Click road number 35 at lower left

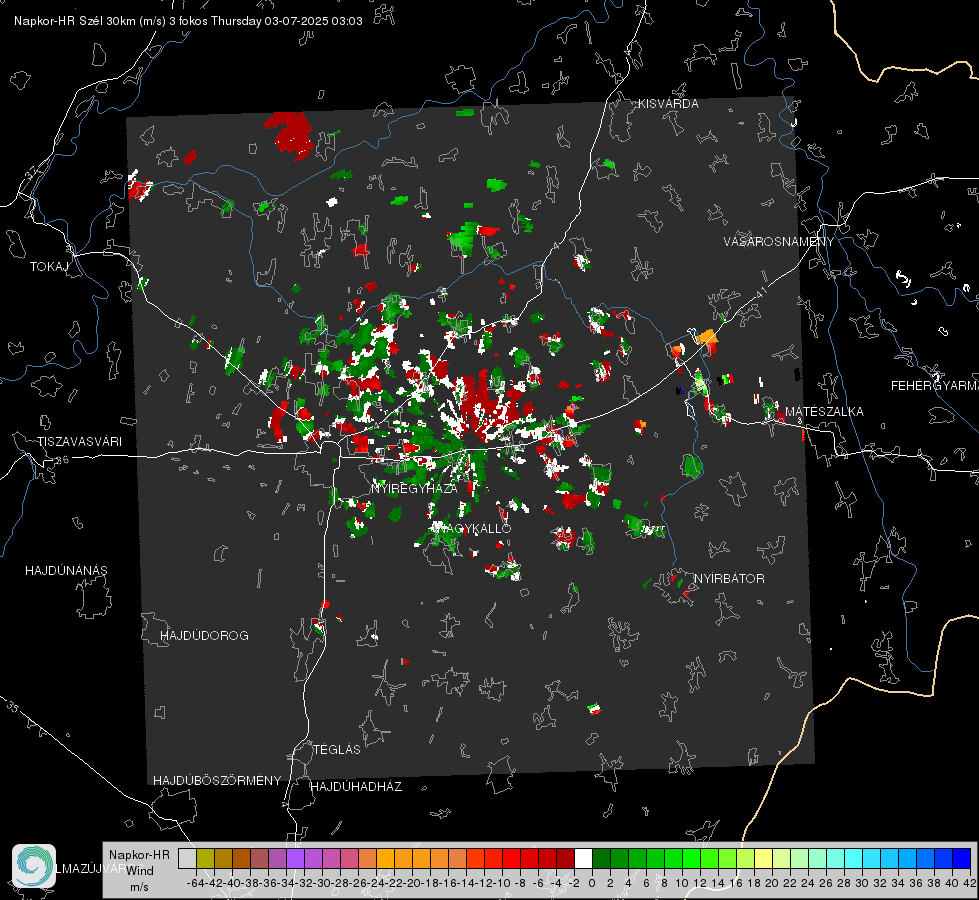coord(13,708)
